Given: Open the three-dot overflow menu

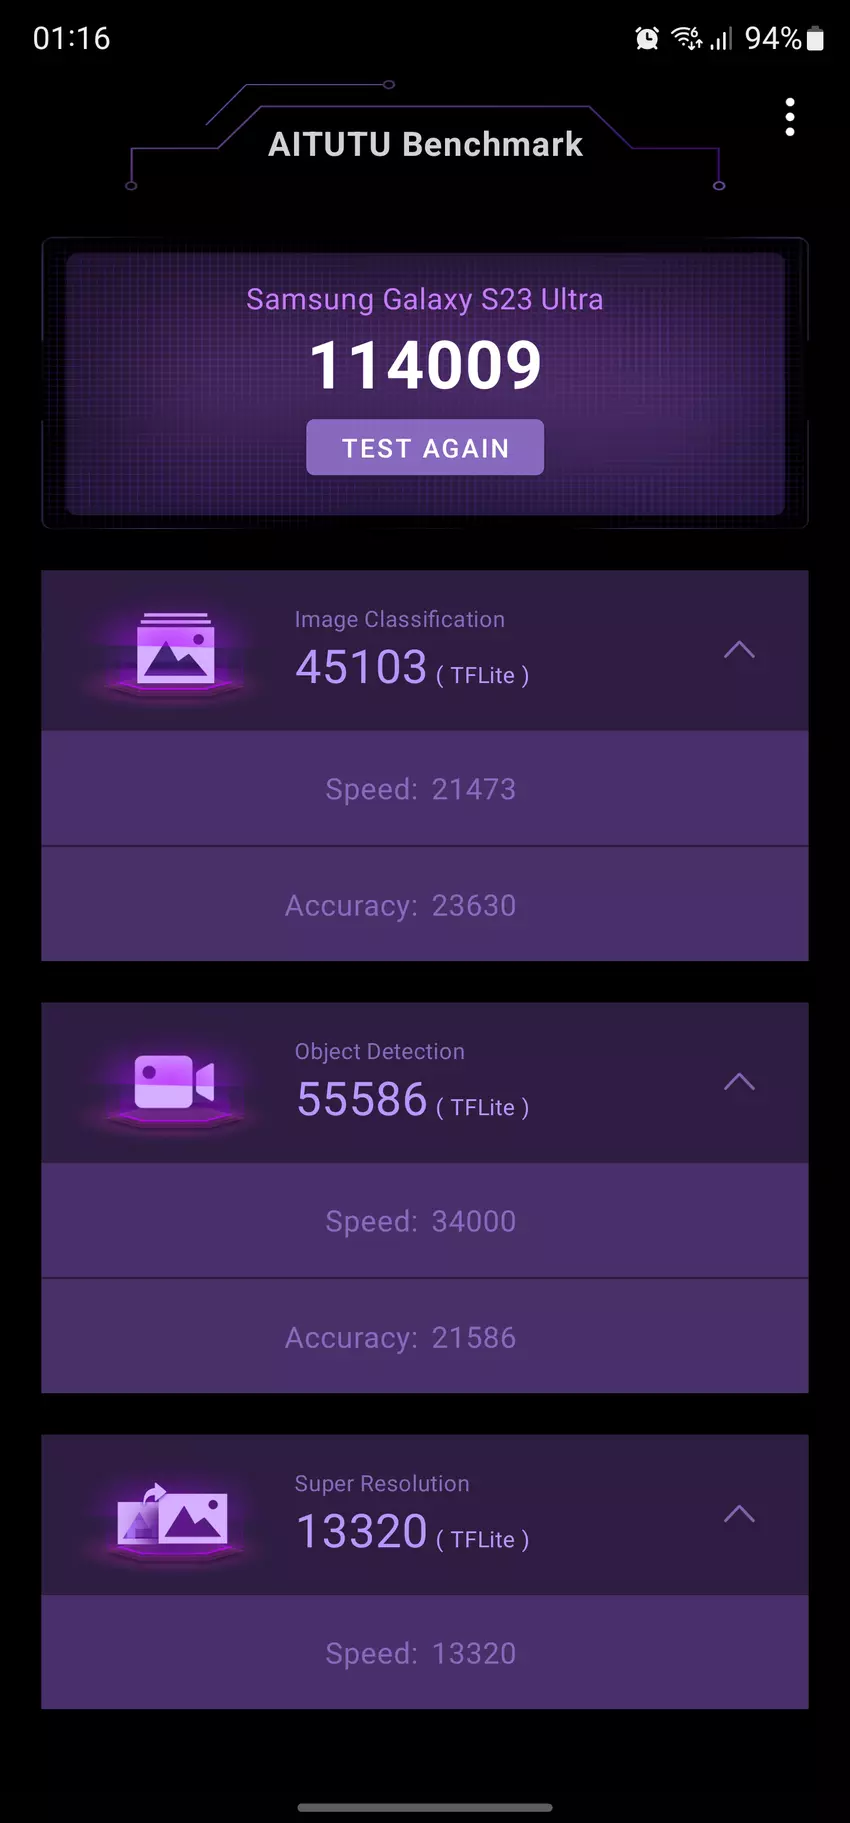Looking at the screenshot, I should pyautogui.click(x=790, y=117).
